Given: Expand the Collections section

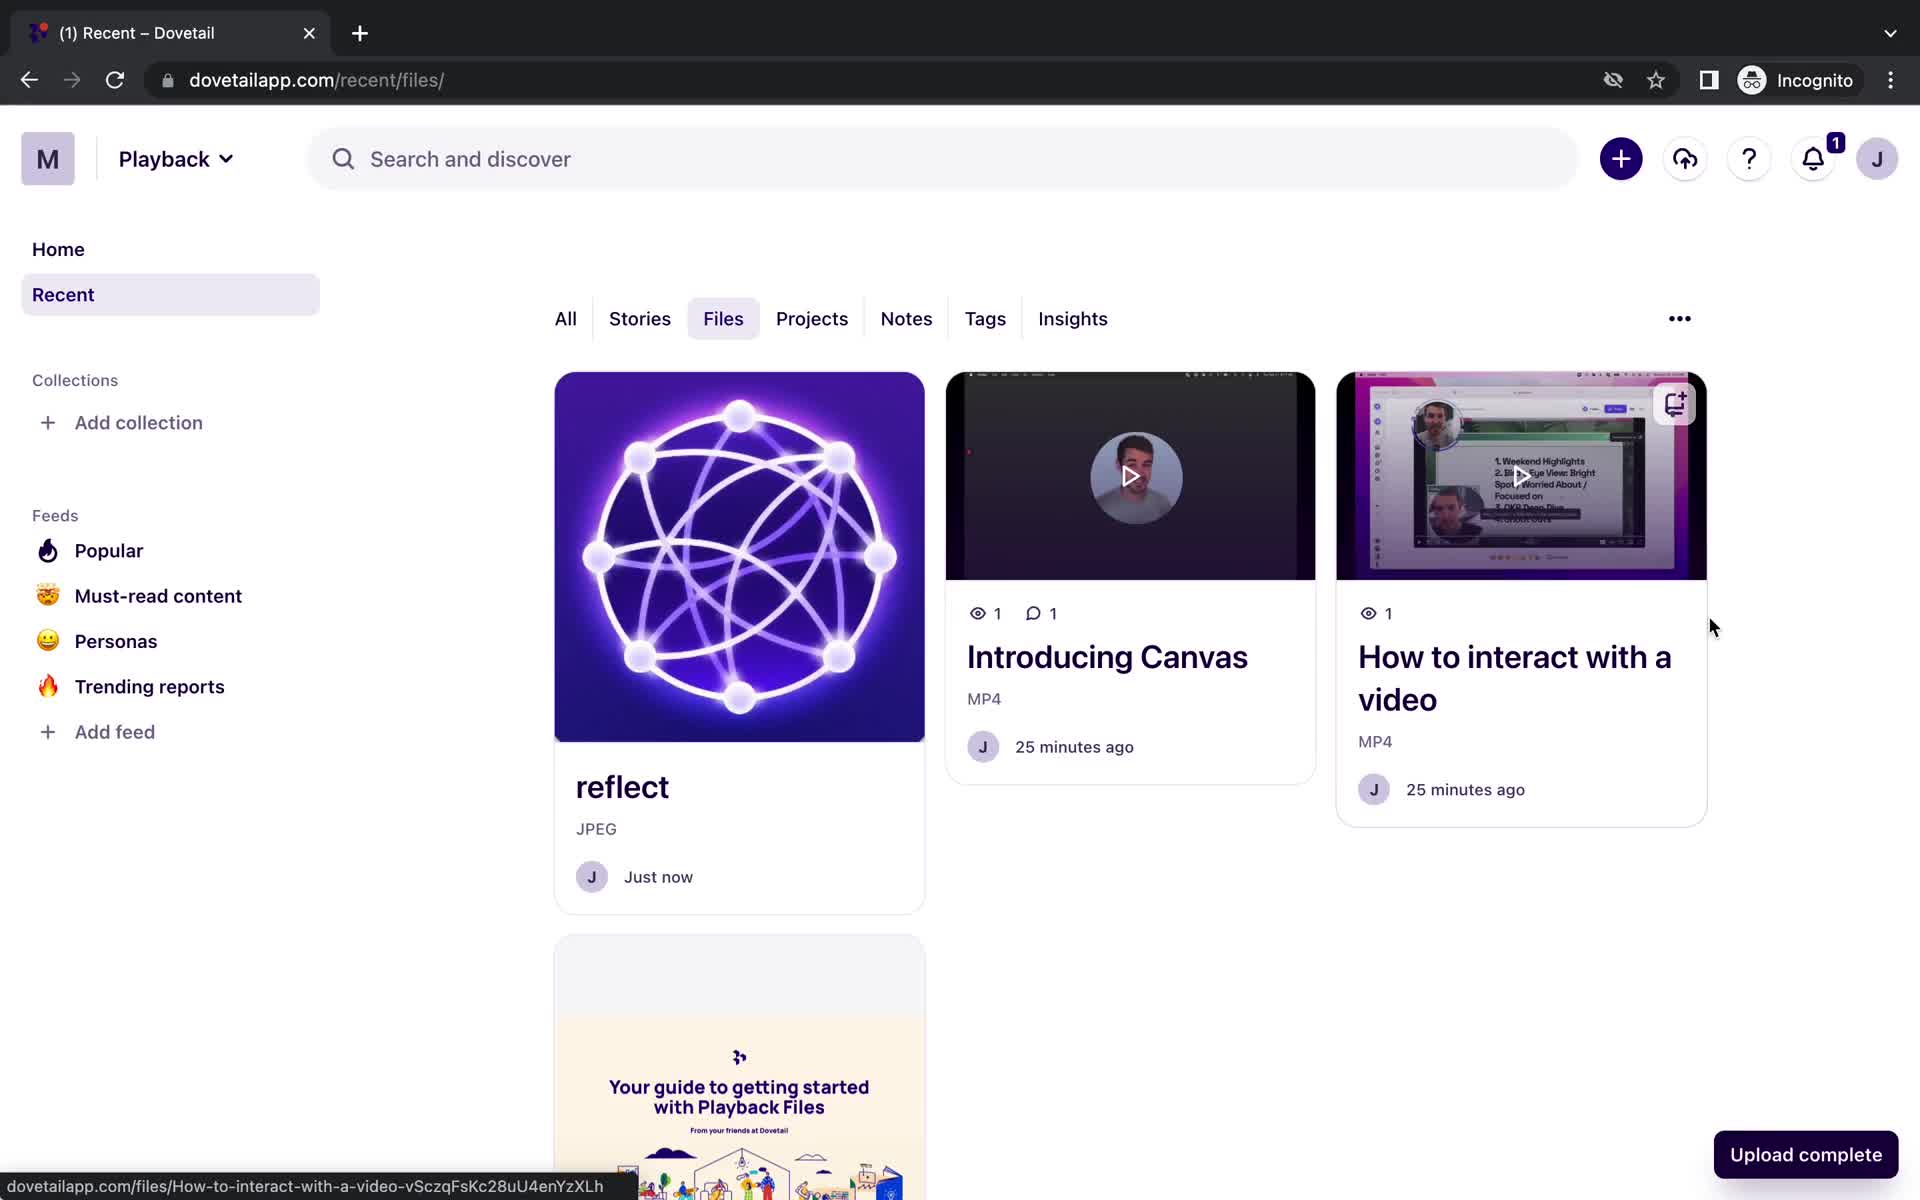Looking at the screenshot, I should pos(75,380).
